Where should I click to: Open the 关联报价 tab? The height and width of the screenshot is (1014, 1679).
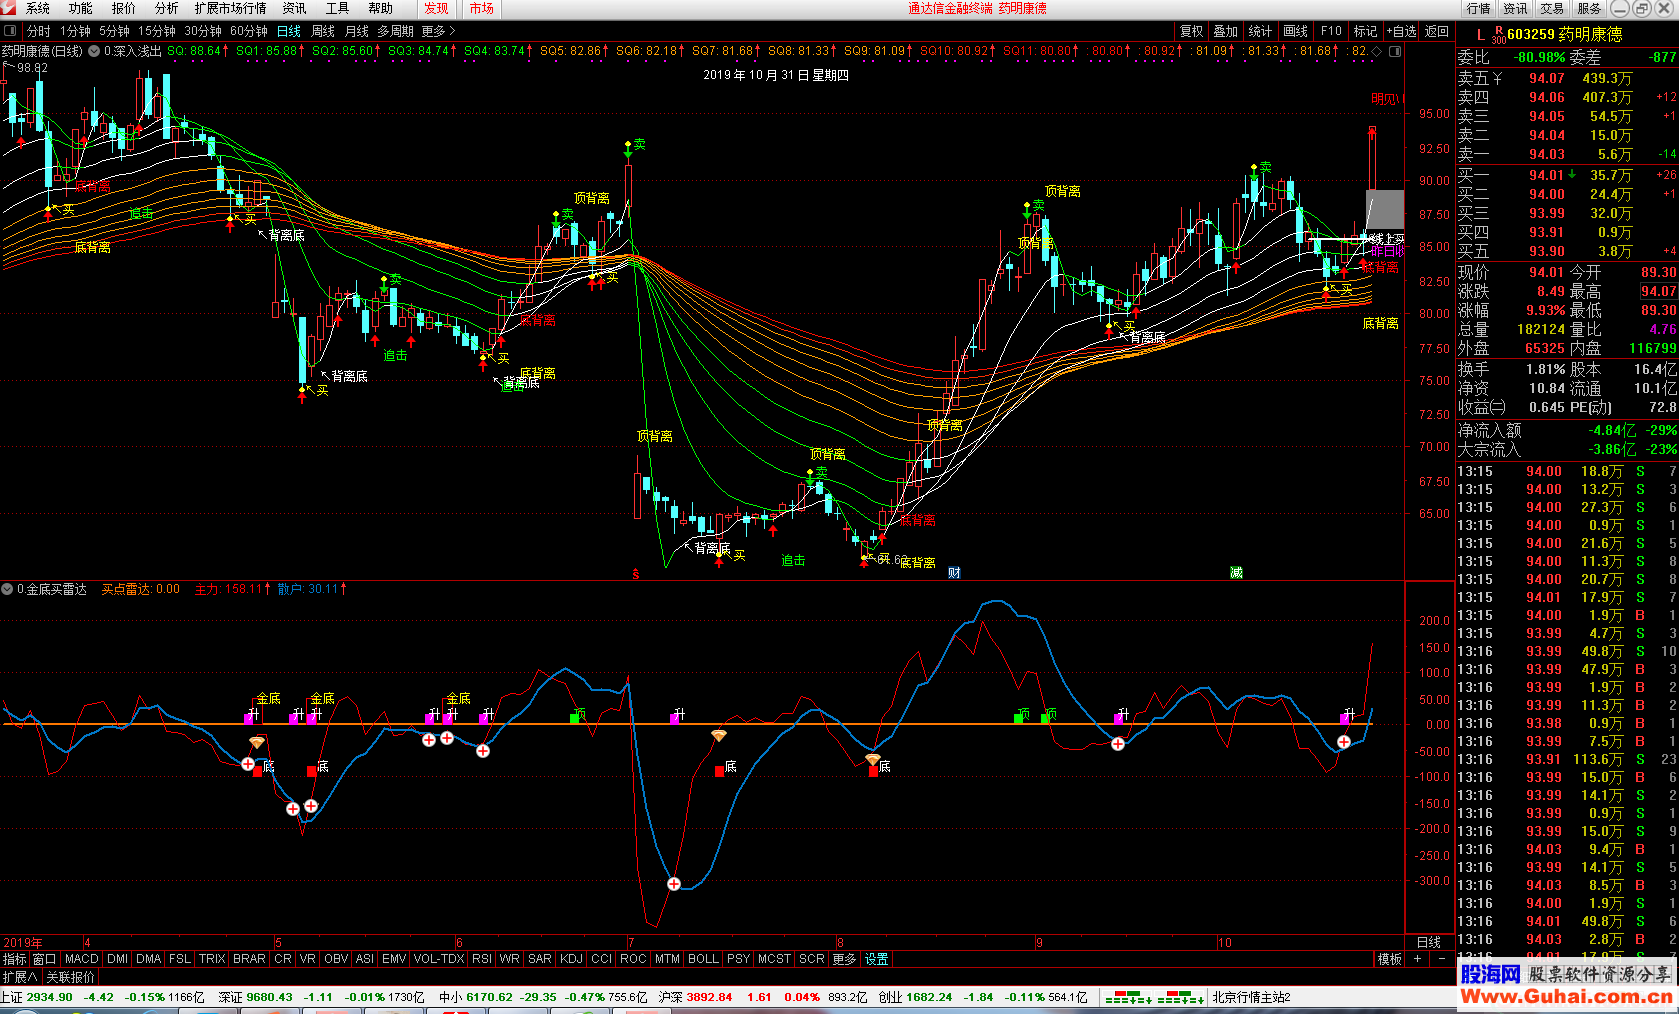[71, 977]
